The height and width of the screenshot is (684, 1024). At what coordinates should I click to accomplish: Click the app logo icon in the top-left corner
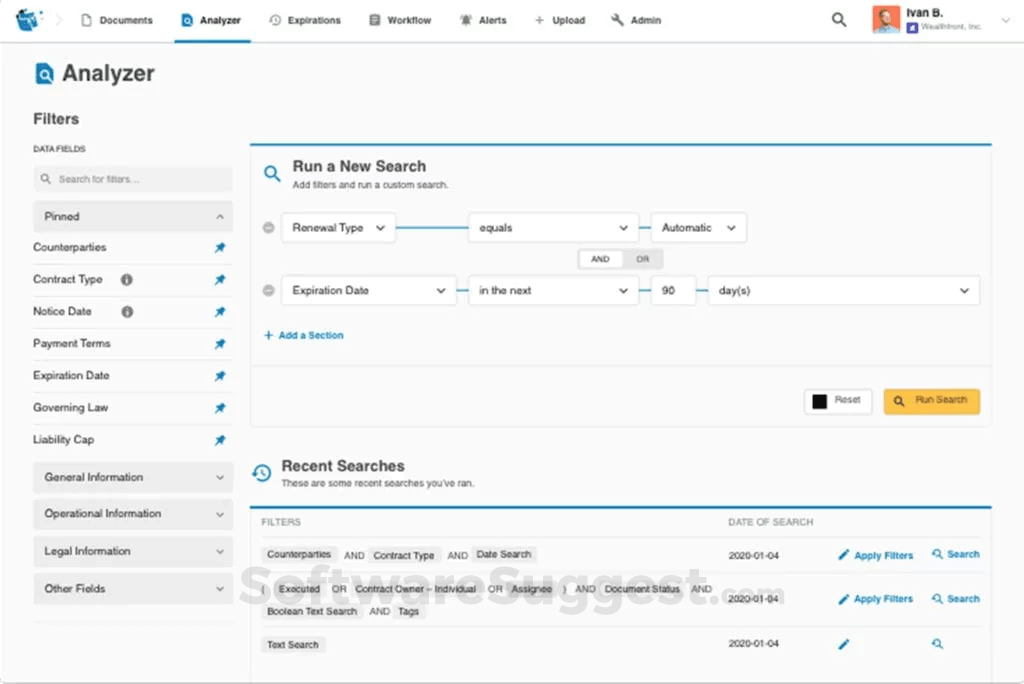[27, 18]
